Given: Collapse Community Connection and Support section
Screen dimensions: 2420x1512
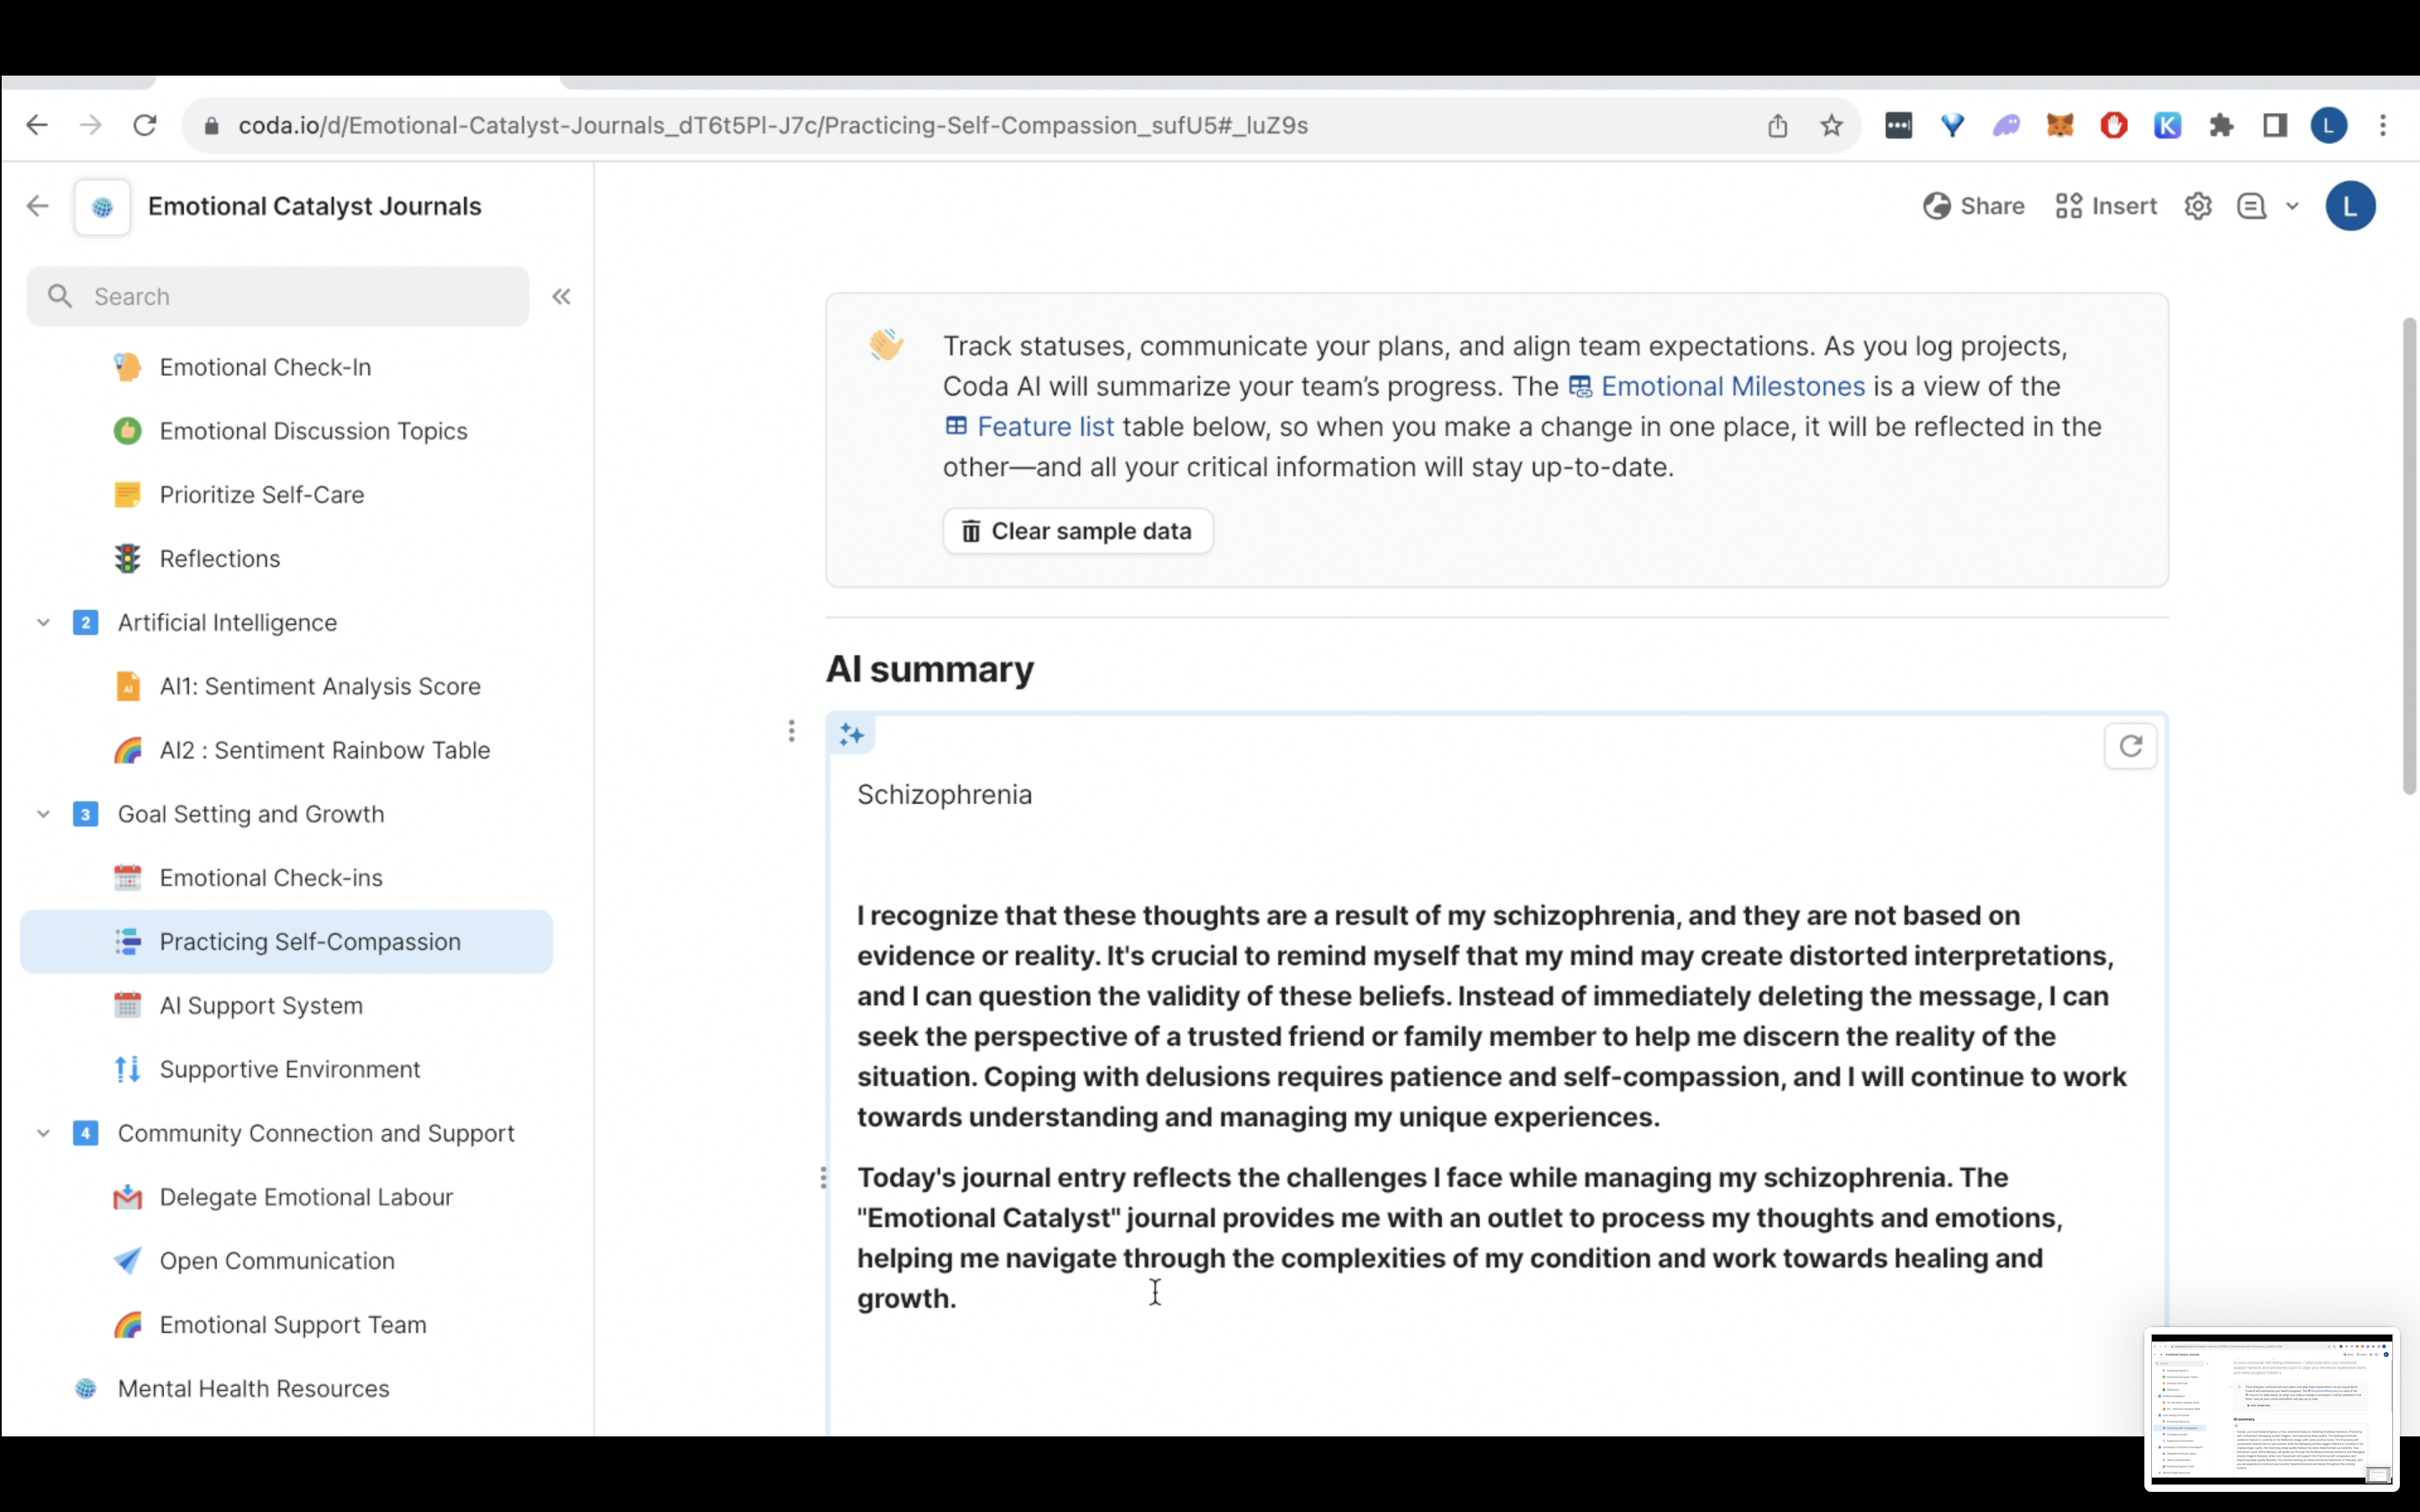Looking at the screenshot, I should pos(44,1133).
